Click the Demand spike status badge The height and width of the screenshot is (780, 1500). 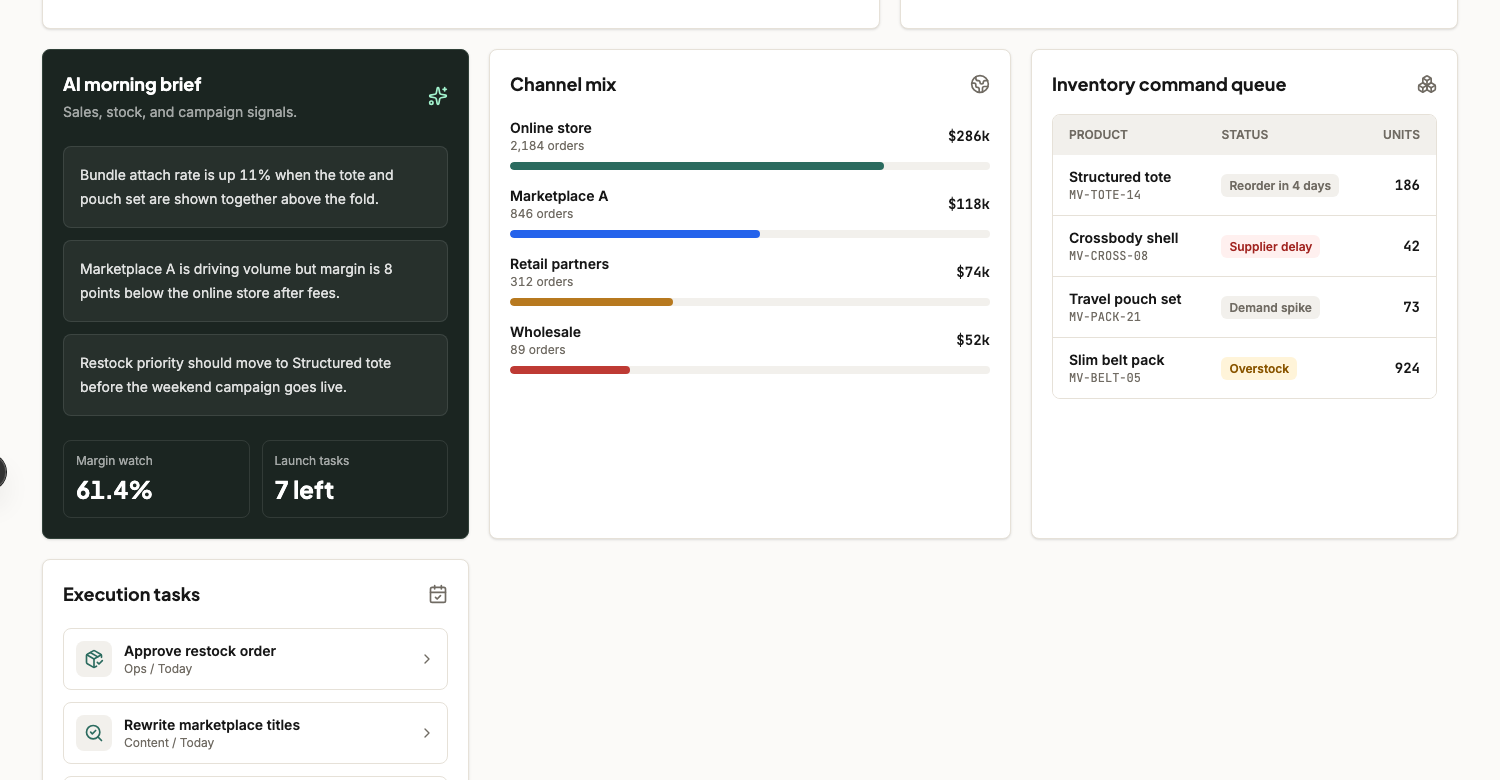(x=1270, y=307)
